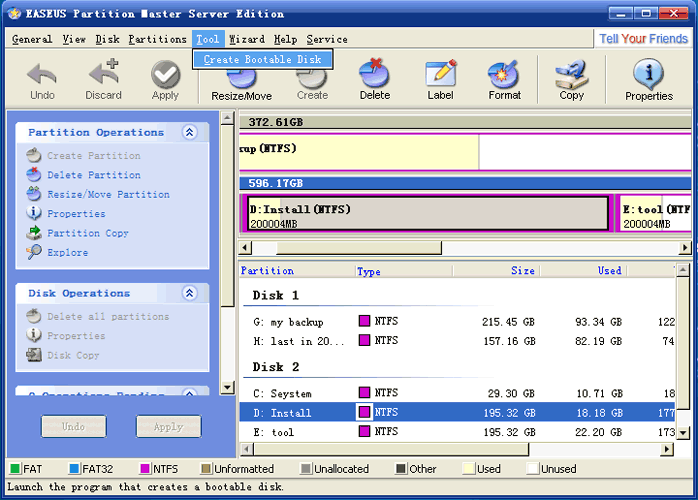Collapse the Disk Operations panel
The image size is (698, 500).
pyautogui.click(x=190, y=293)
